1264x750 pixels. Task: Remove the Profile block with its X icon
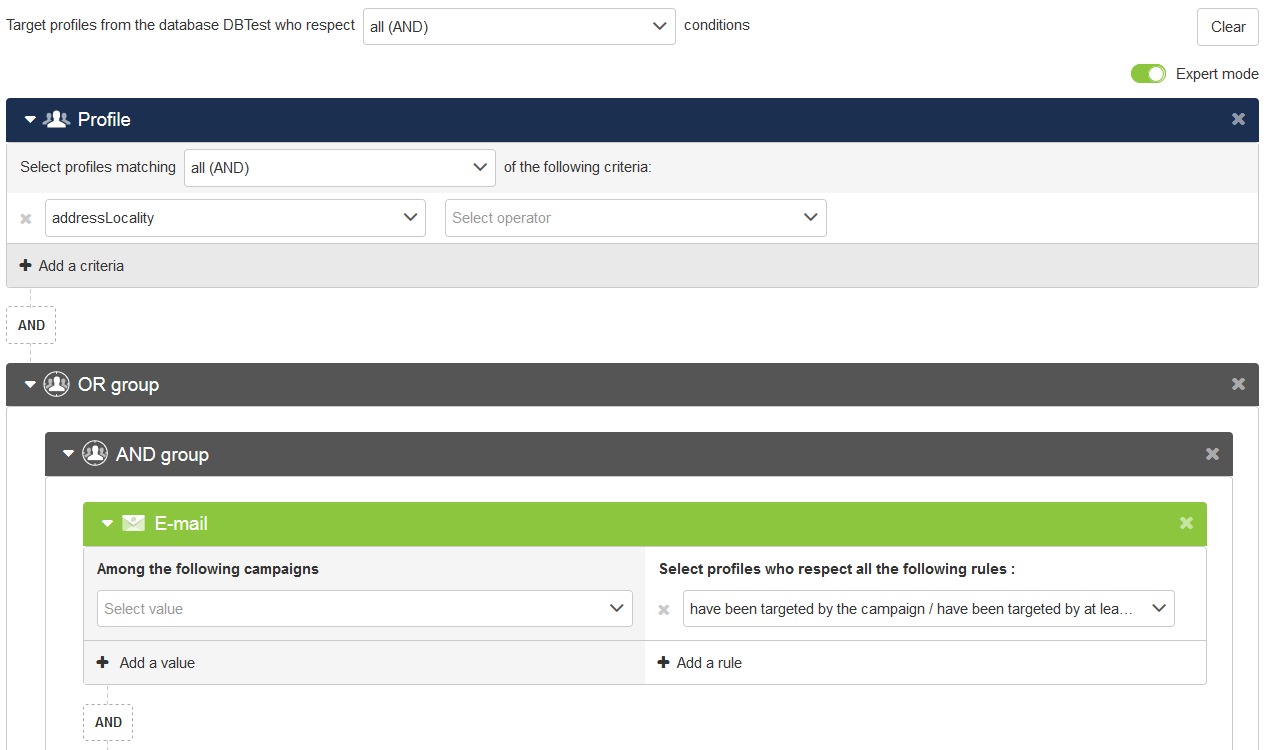1238,119
